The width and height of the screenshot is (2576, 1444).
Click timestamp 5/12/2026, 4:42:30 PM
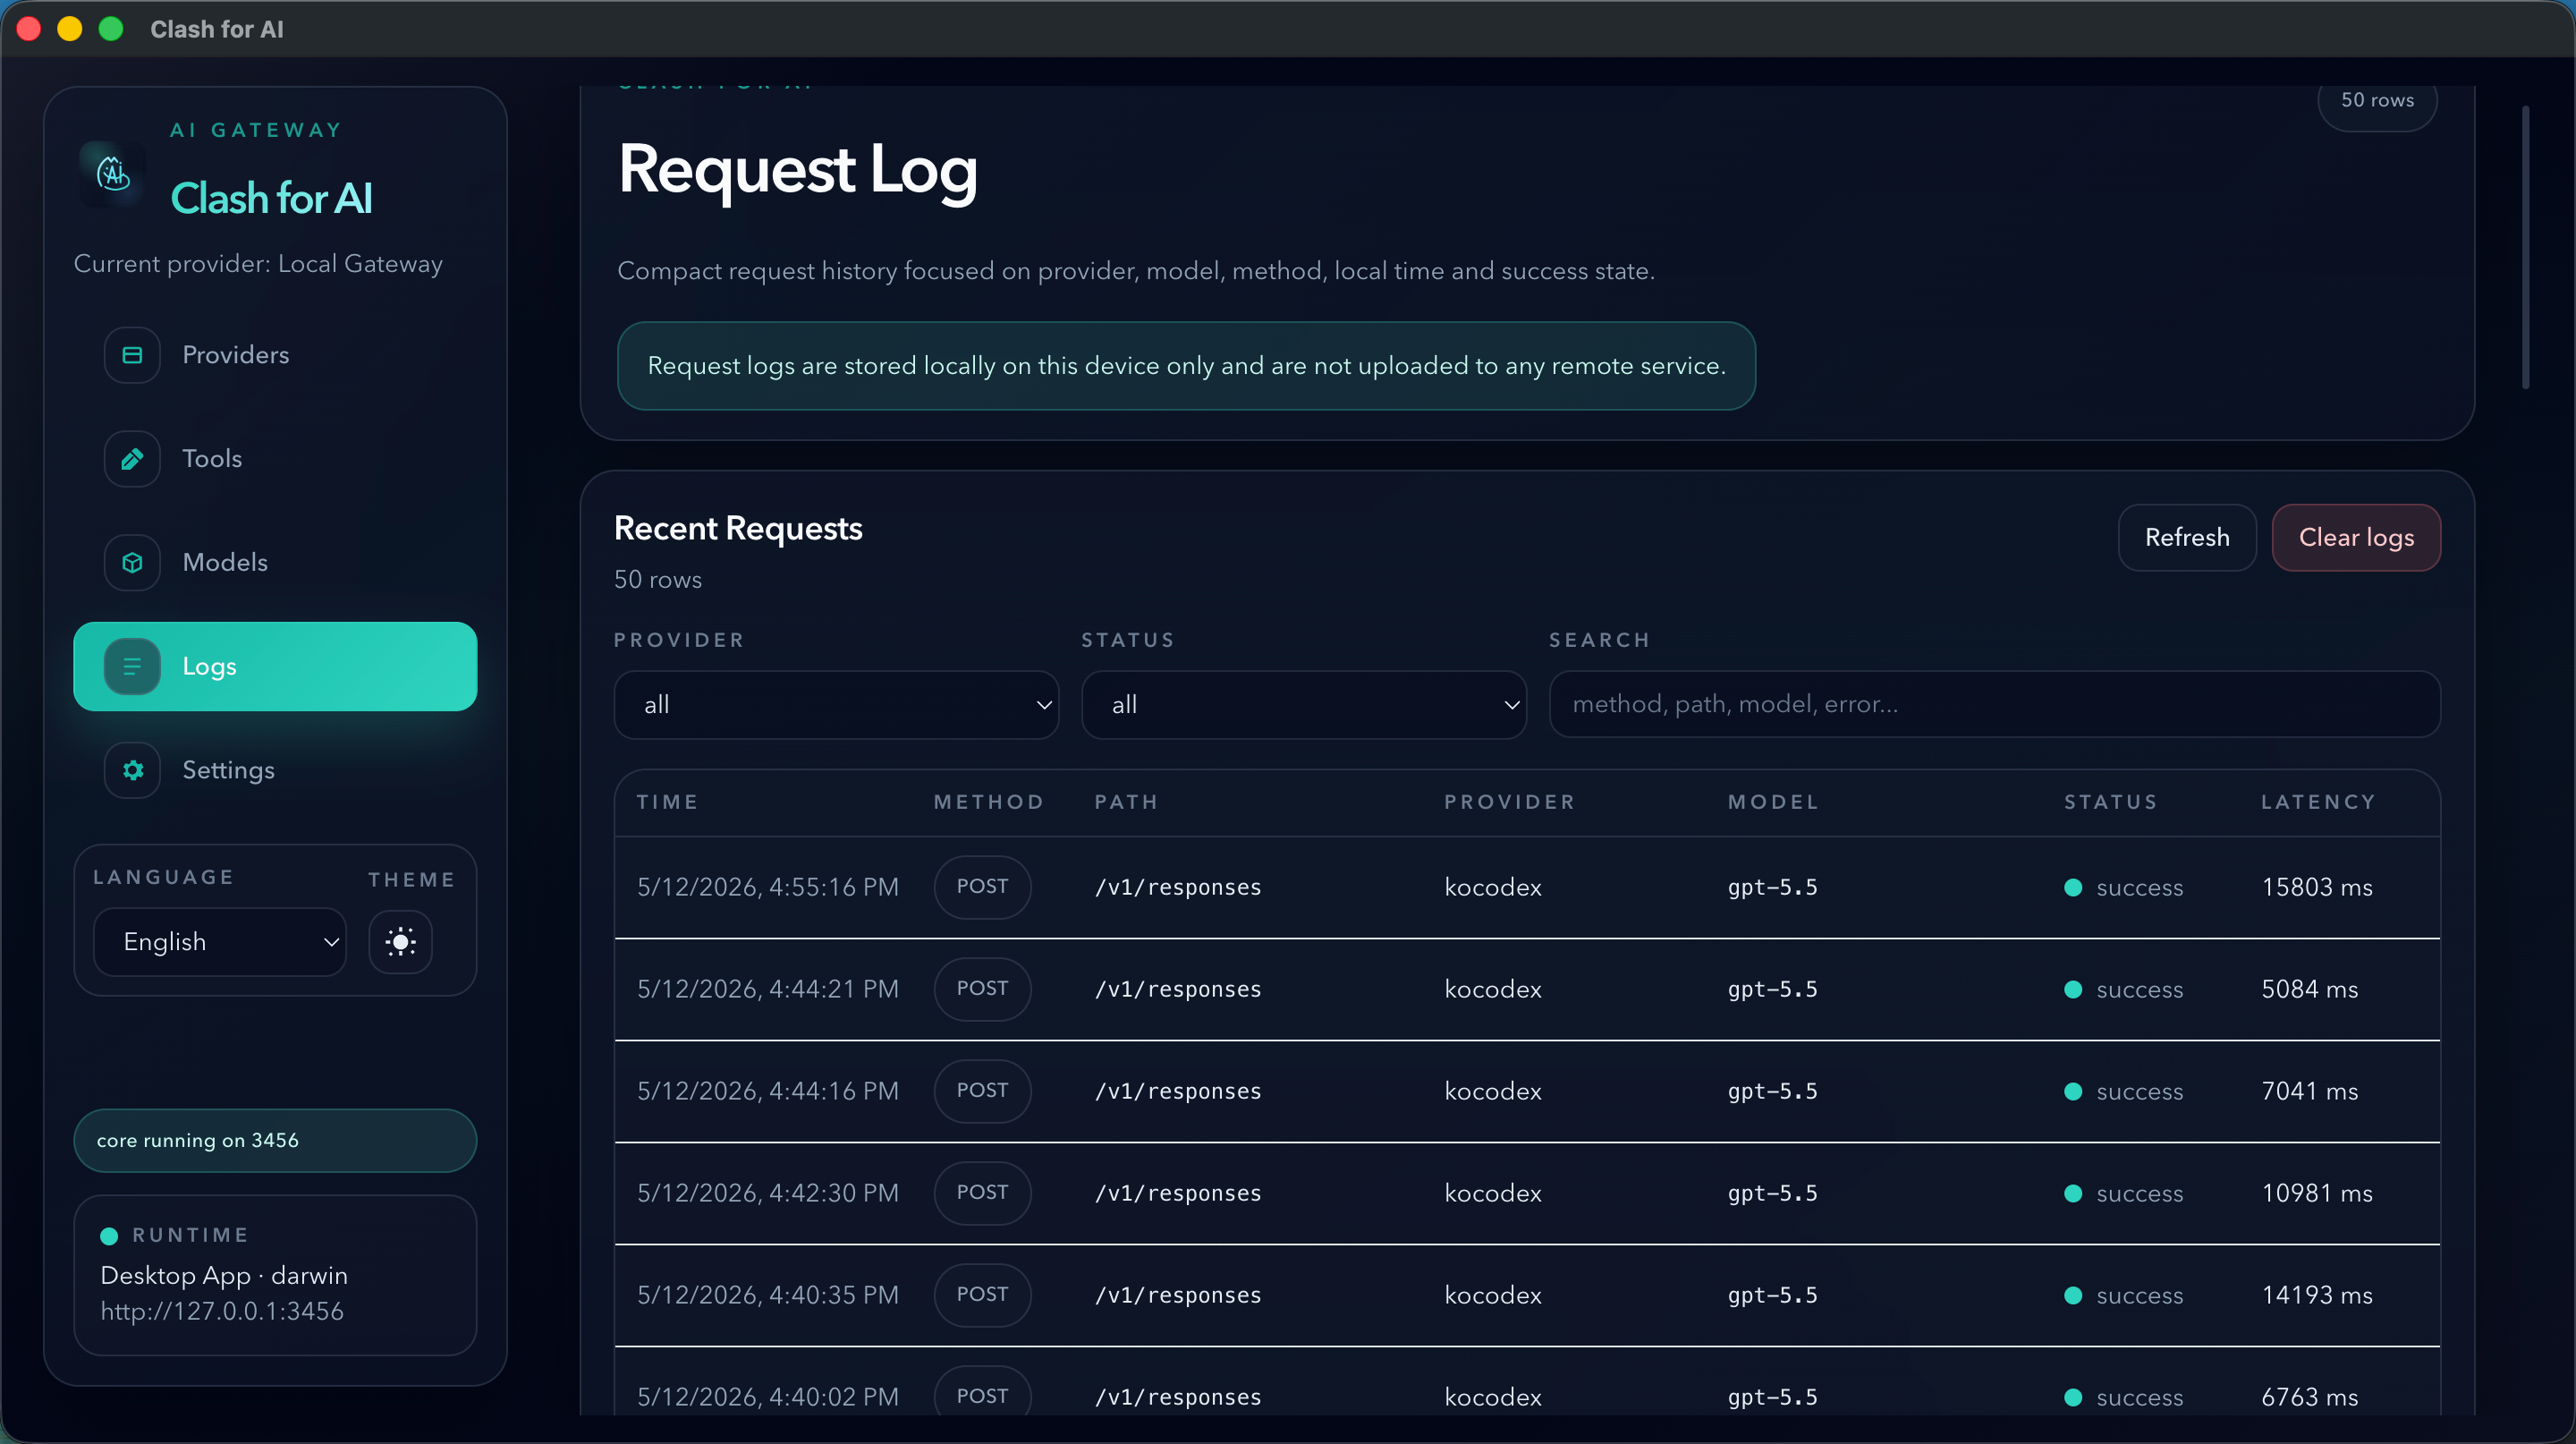pyautogui.click(x=768, y=1194)
